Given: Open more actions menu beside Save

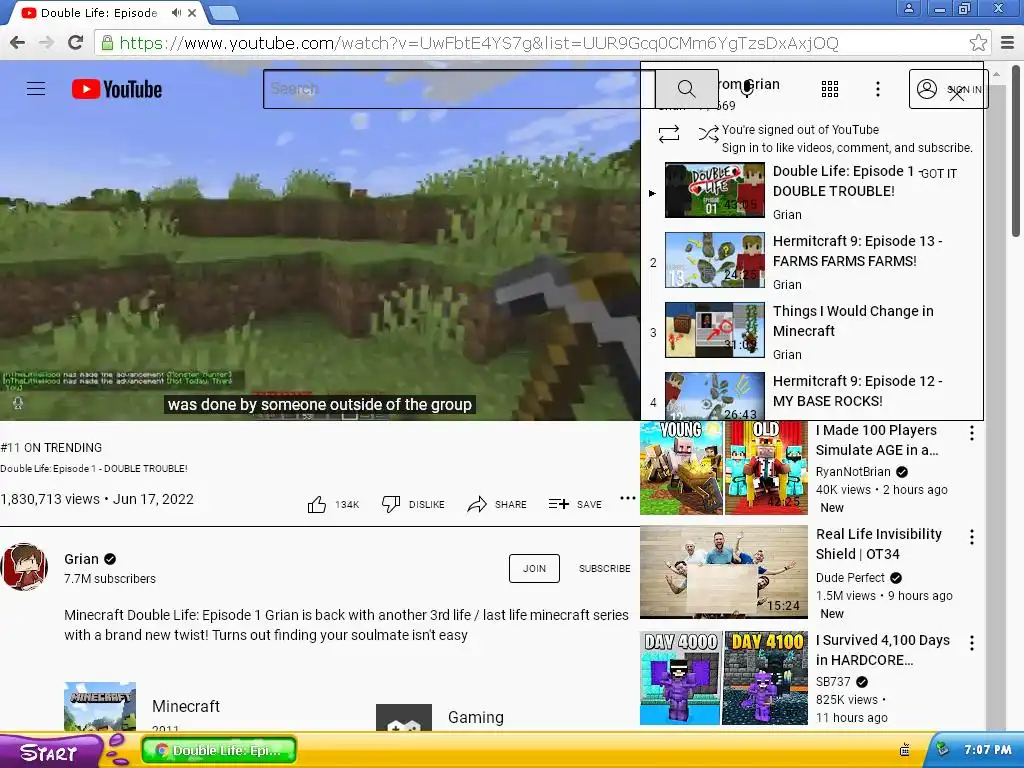Looking at the screenshot, I should tap(628, 498).
